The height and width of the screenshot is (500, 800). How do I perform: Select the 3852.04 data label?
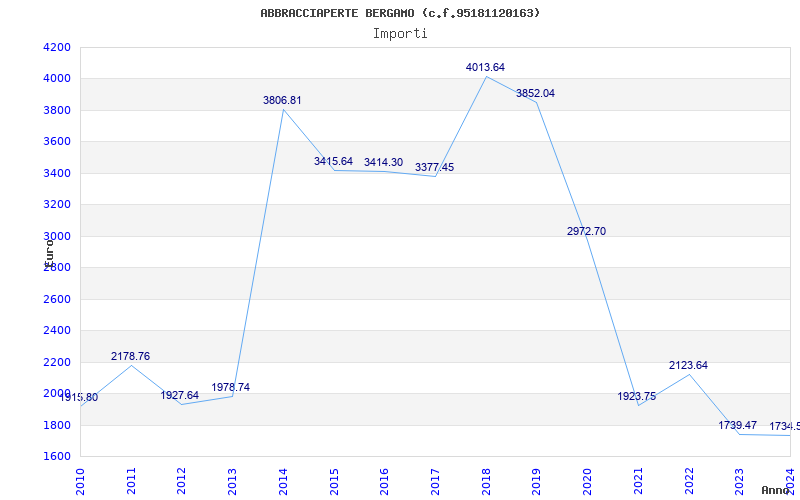point(535,93)
